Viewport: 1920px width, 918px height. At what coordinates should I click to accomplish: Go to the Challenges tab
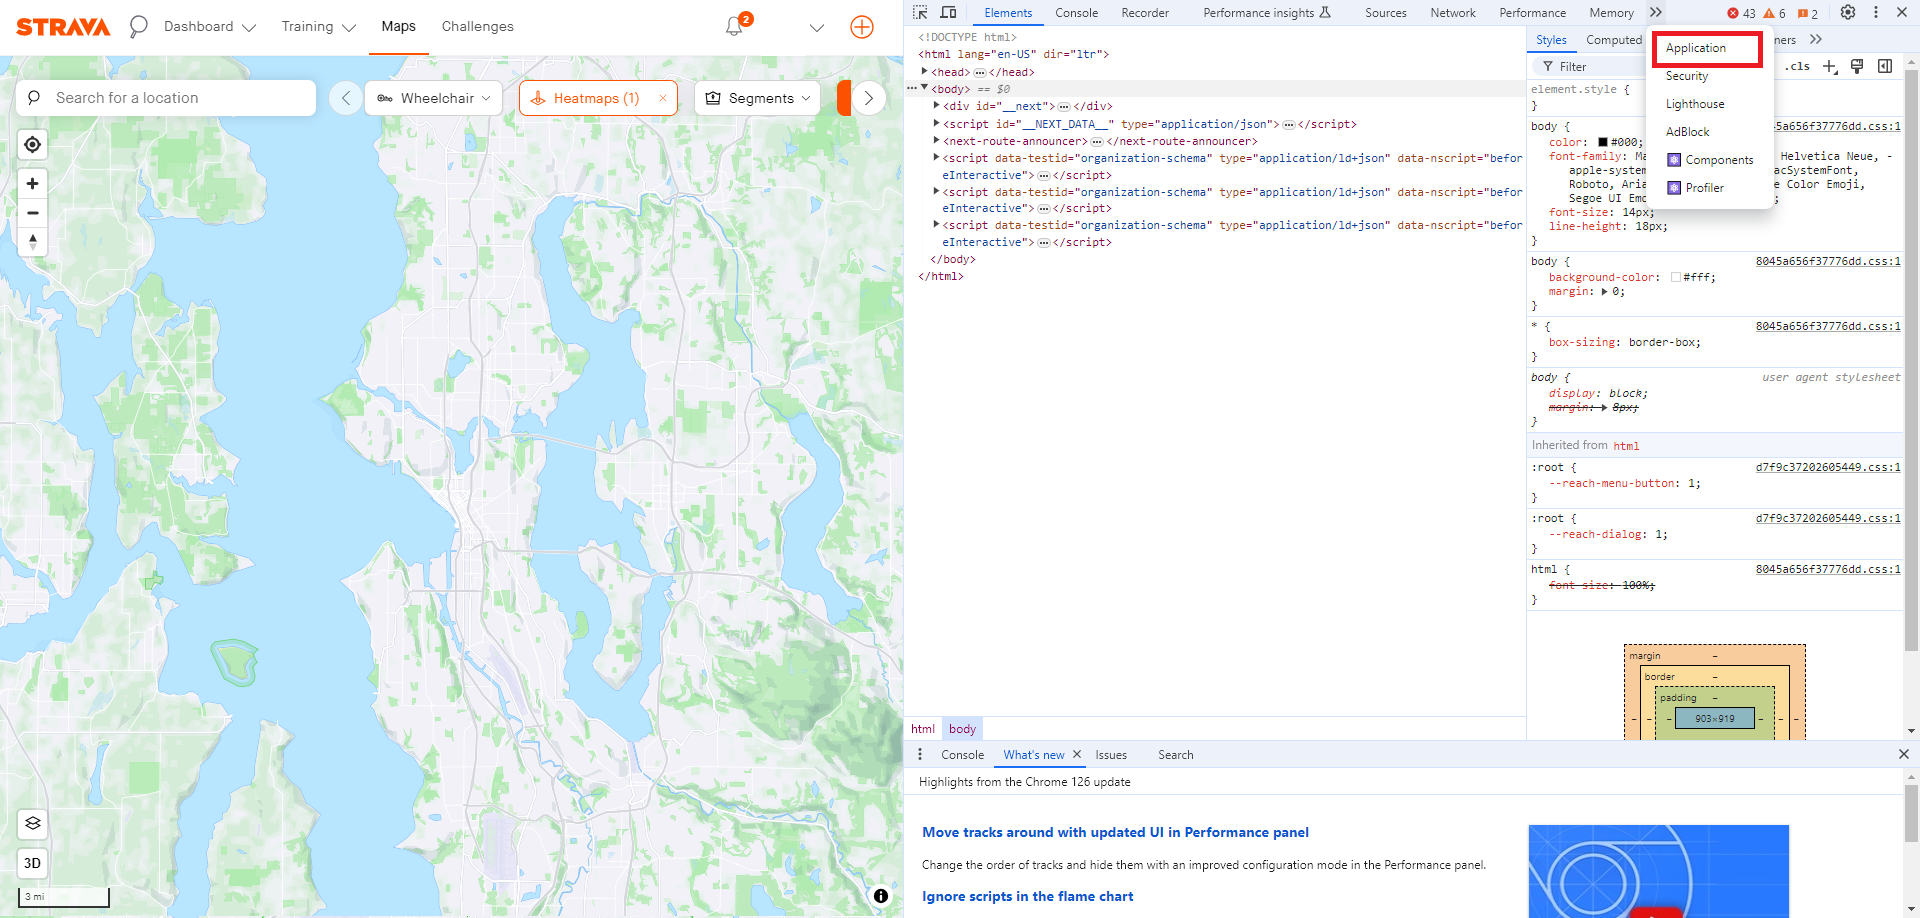(478, 27)
